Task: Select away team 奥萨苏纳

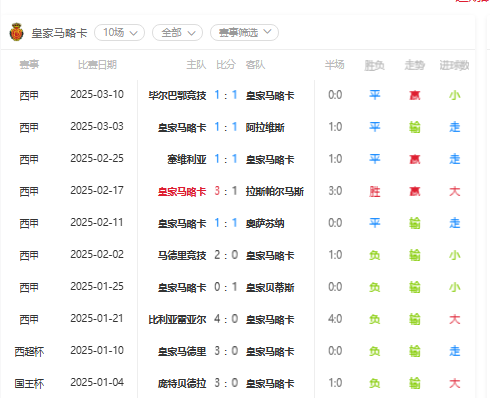Action: (265, 223)
